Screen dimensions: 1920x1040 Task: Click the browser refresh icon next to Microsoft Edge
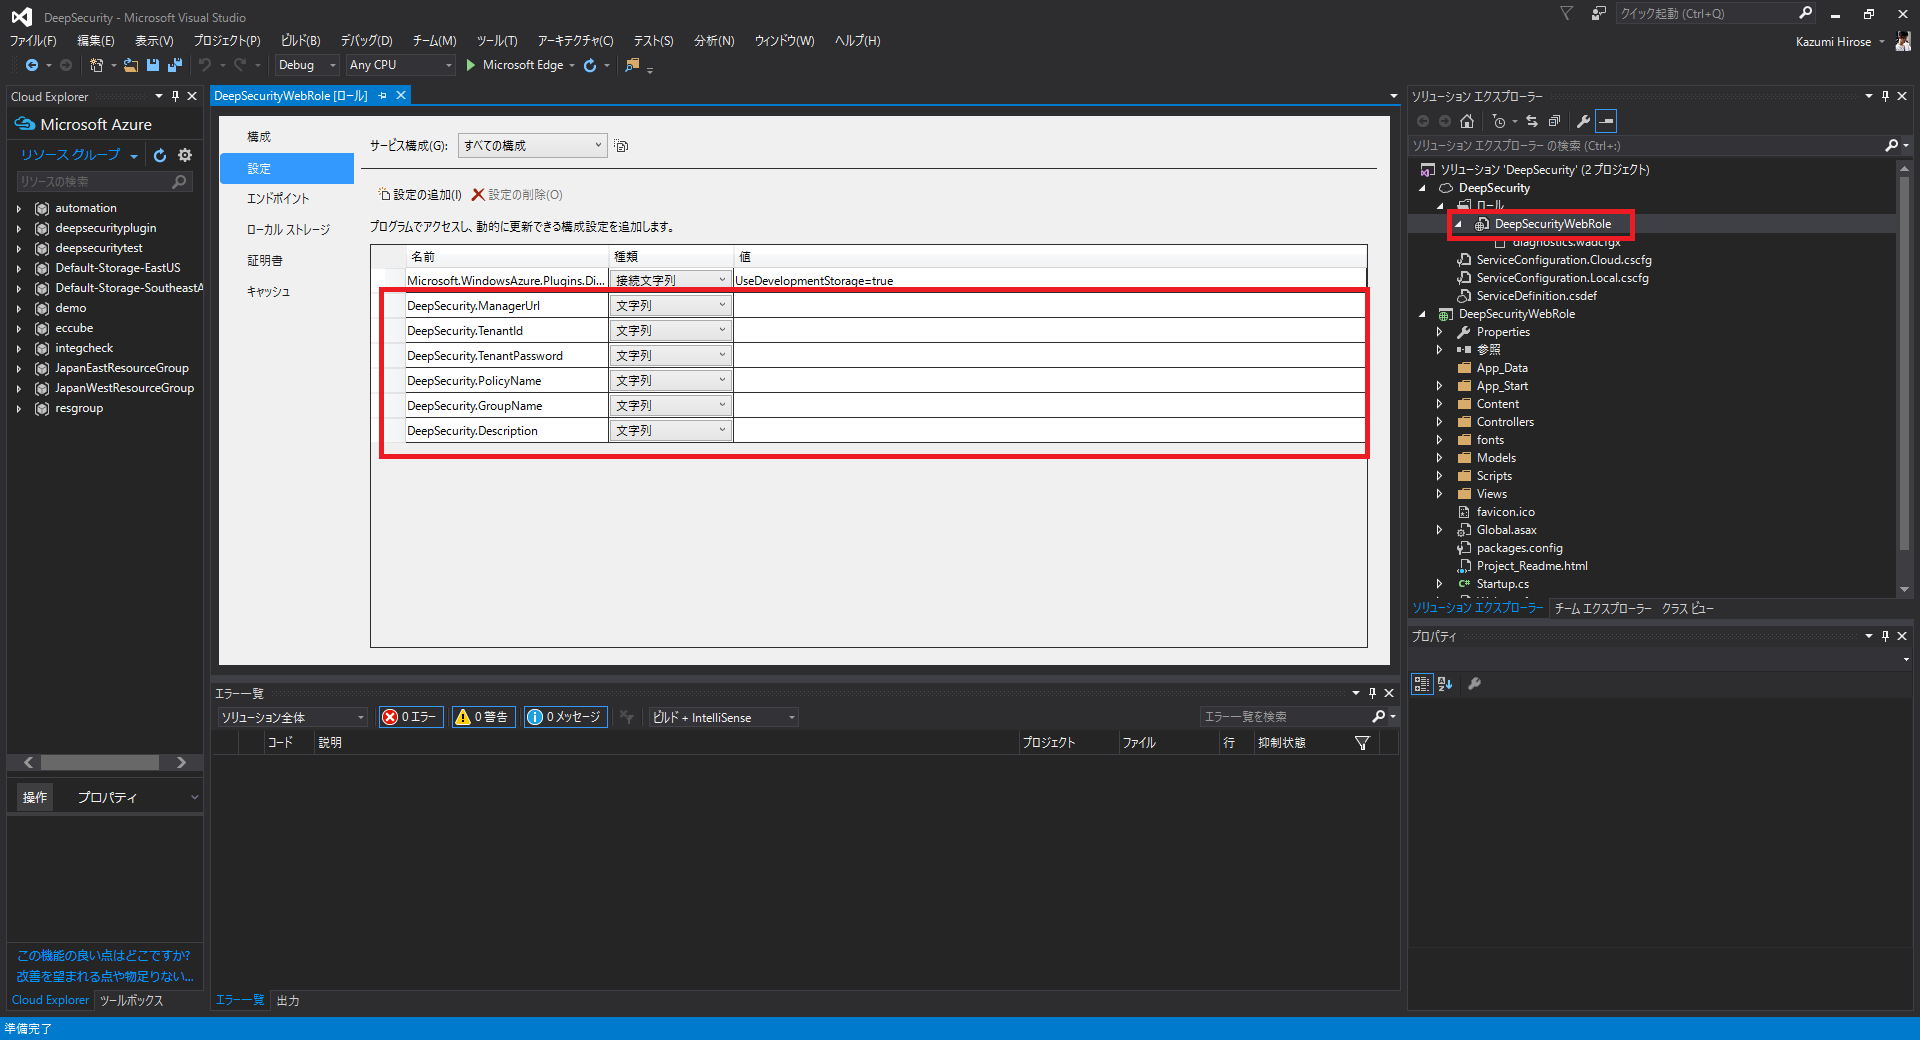590,65
